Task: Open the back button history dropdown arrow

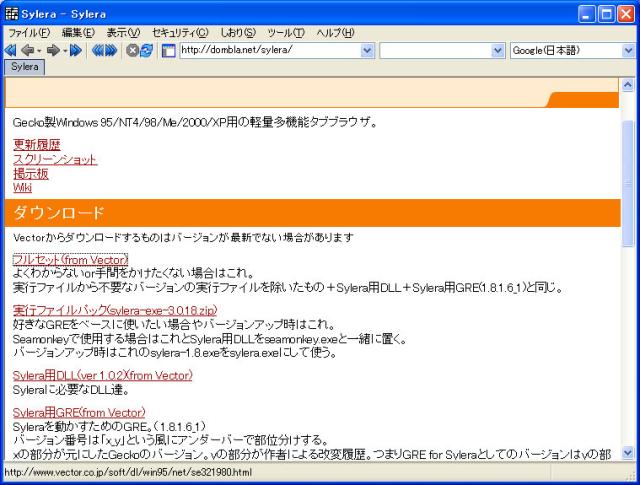Action: (x=39, y=51)
